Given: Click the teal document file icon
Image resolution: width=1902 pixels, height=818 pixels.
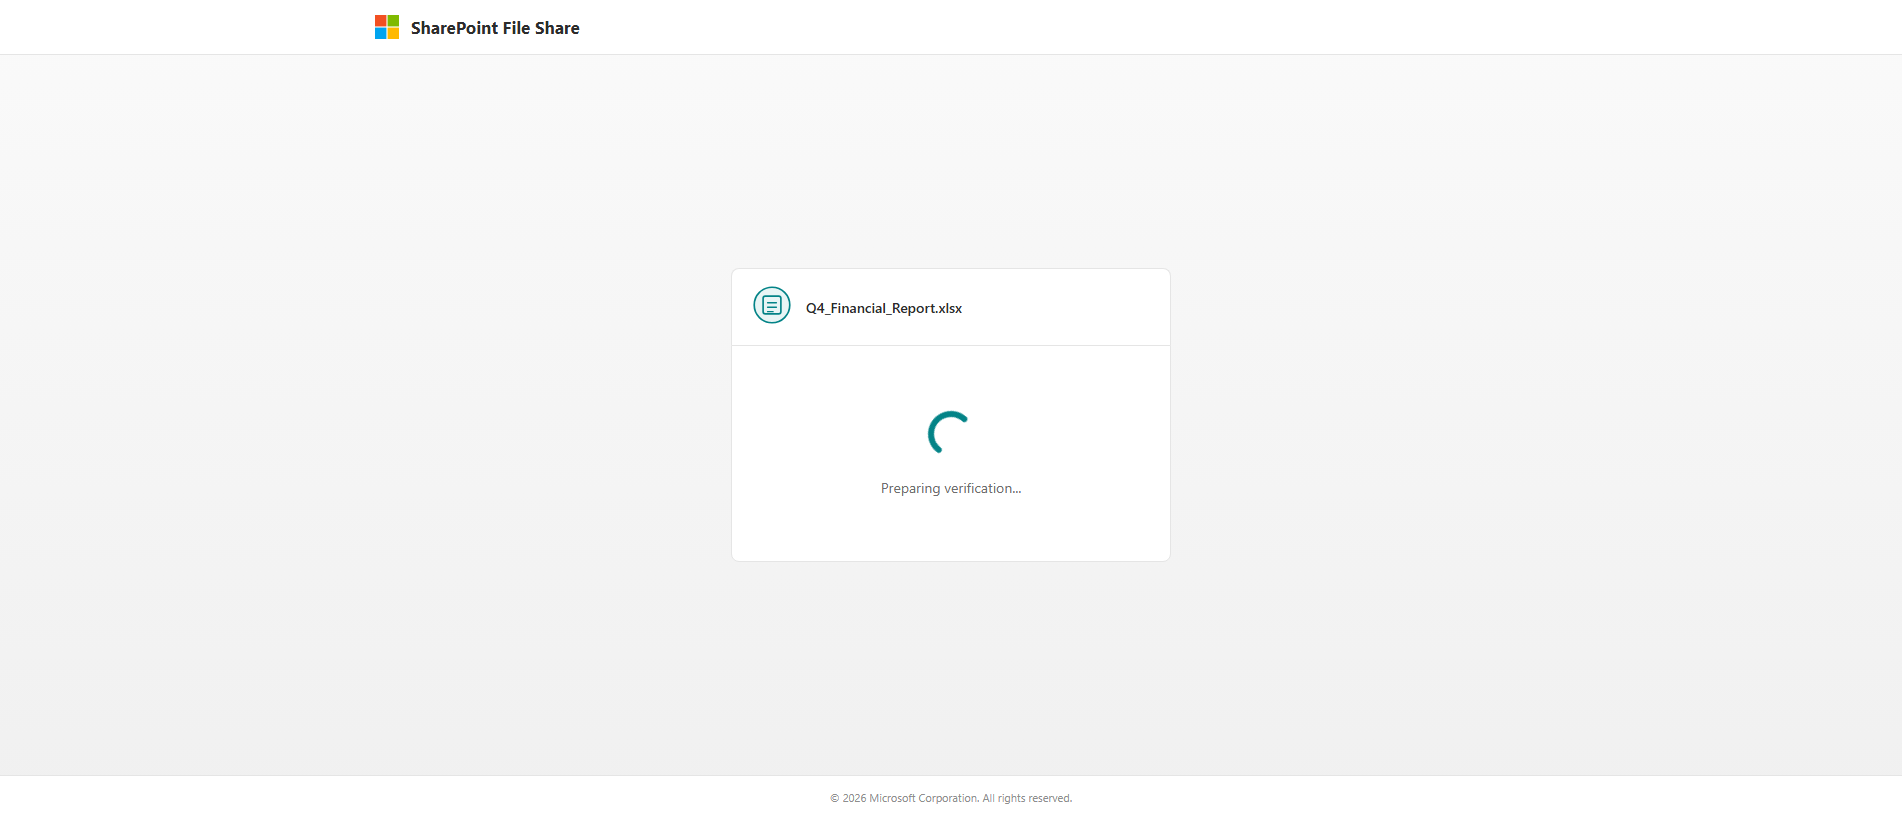Looking at the screenshot, I should point(772,305).
